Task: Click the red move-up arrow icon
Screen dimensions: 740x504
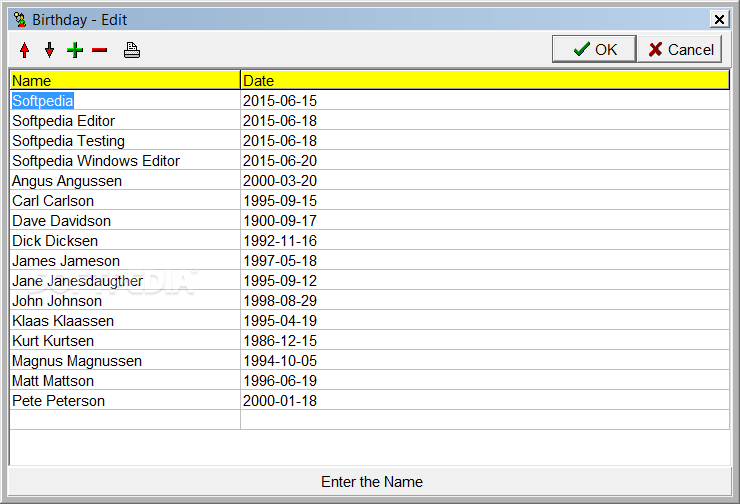Action: click(x=25, y=50)
